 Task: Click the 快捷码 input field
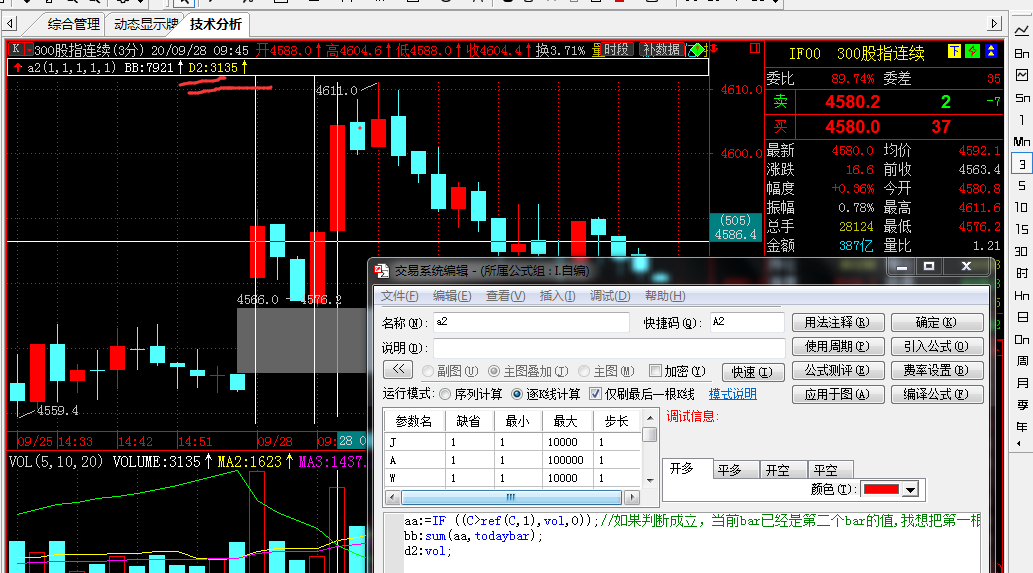coord(746,322)
